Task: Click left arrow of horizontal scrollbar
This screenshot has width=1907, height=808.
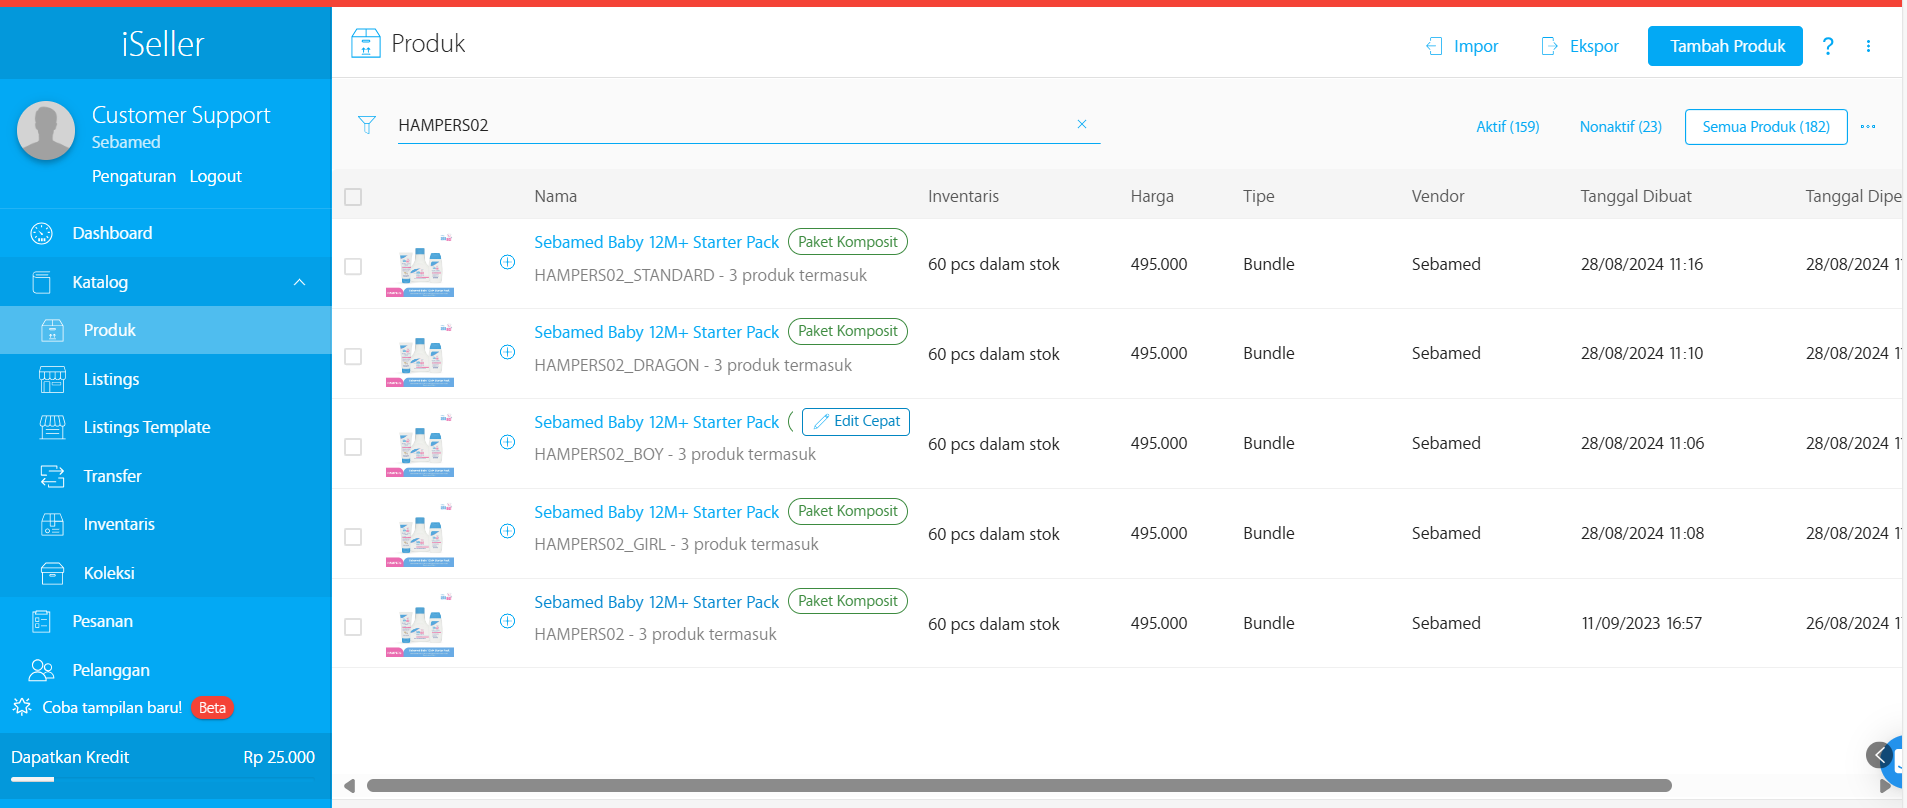Action: (349, 786)
